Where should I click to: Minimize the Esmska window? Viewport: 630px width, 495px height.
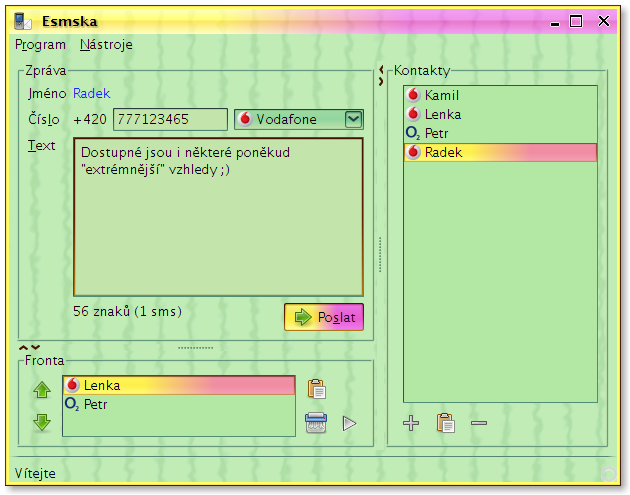(555, 23)
